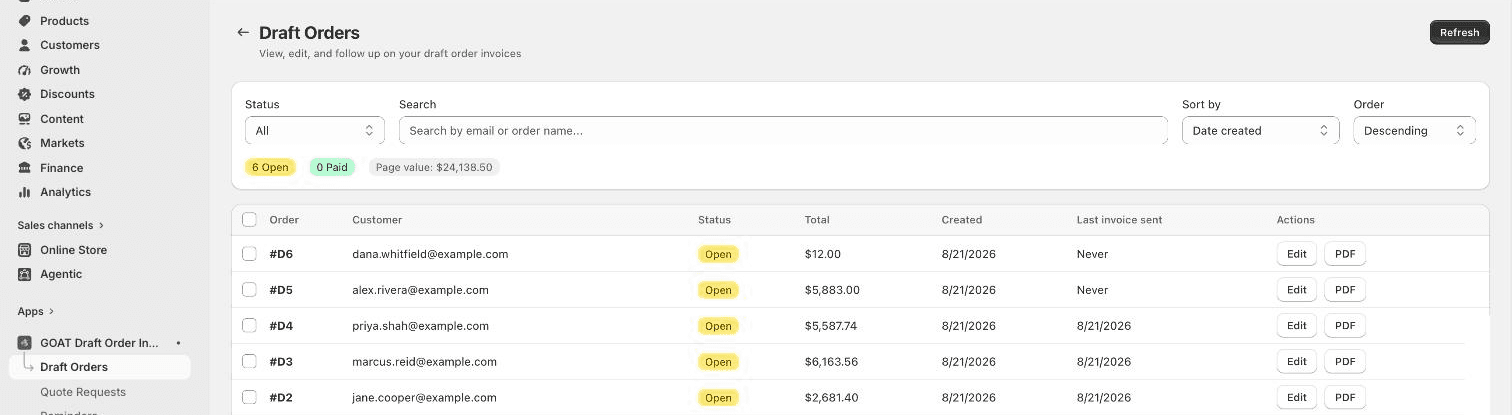The width and height of the screenshot is (1512, 415).
Task: Toggle the select-all orders checkbox in header
Action: pyautogui.click(x=249, y=220)
